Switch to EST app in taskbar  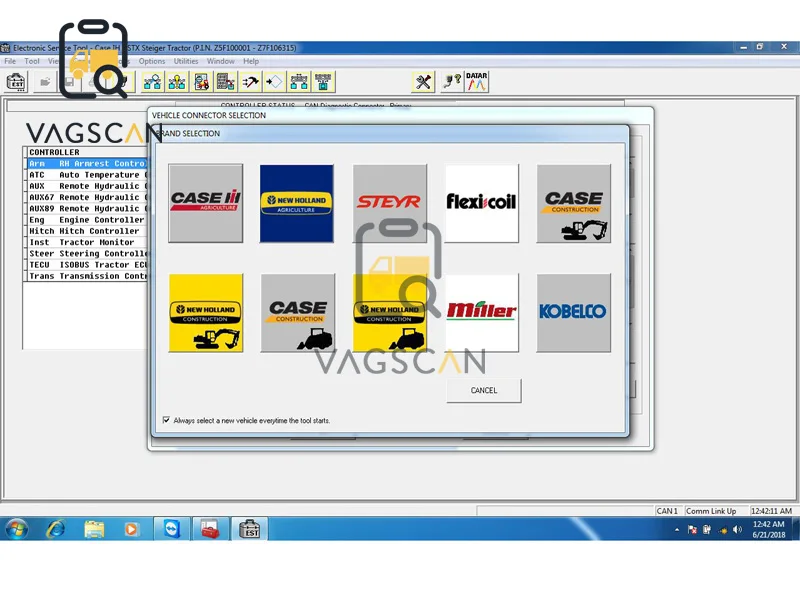coord(249,529)
